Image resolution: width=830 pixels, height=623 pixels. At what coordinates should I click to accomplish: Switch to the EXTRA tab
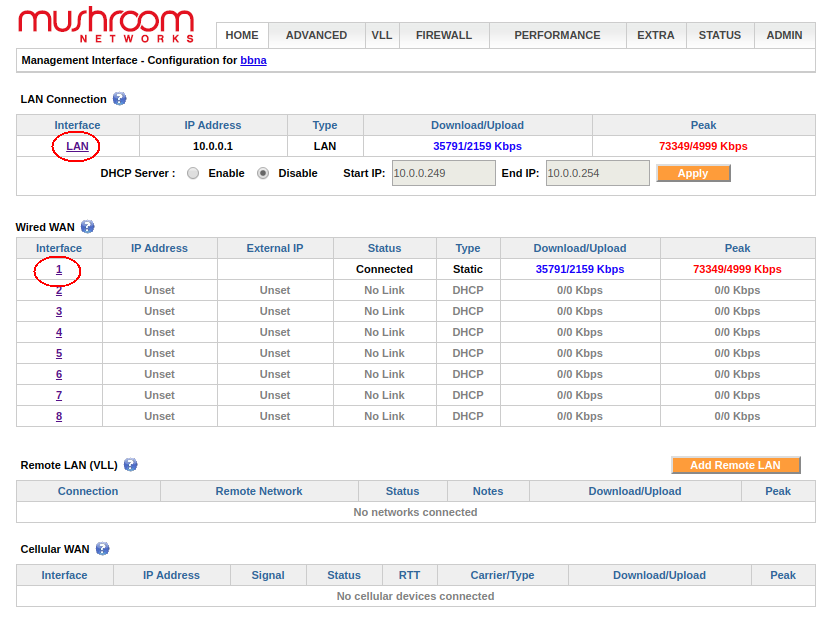[656, 35]
